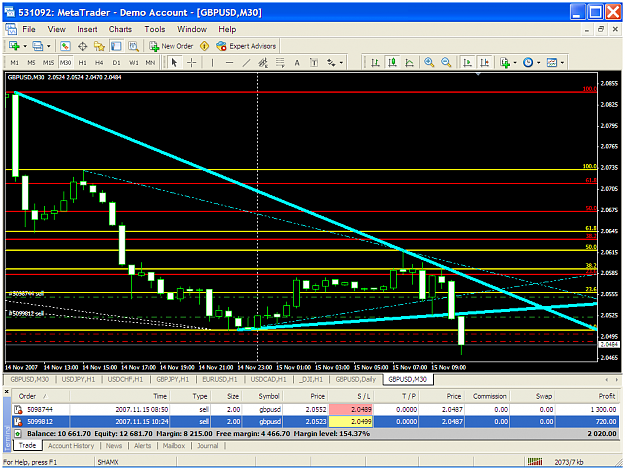Image resolution: width=625 pixels, height=470 pixels.
Task: Switch chart to Bar Chart mode
Action: tap(375, 63)
